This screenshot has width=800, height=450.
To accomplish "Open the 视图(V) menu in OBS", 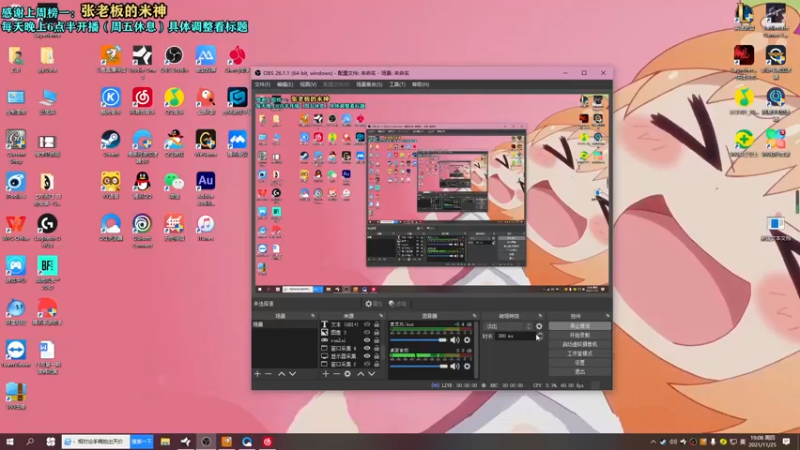I will [308, 84].
